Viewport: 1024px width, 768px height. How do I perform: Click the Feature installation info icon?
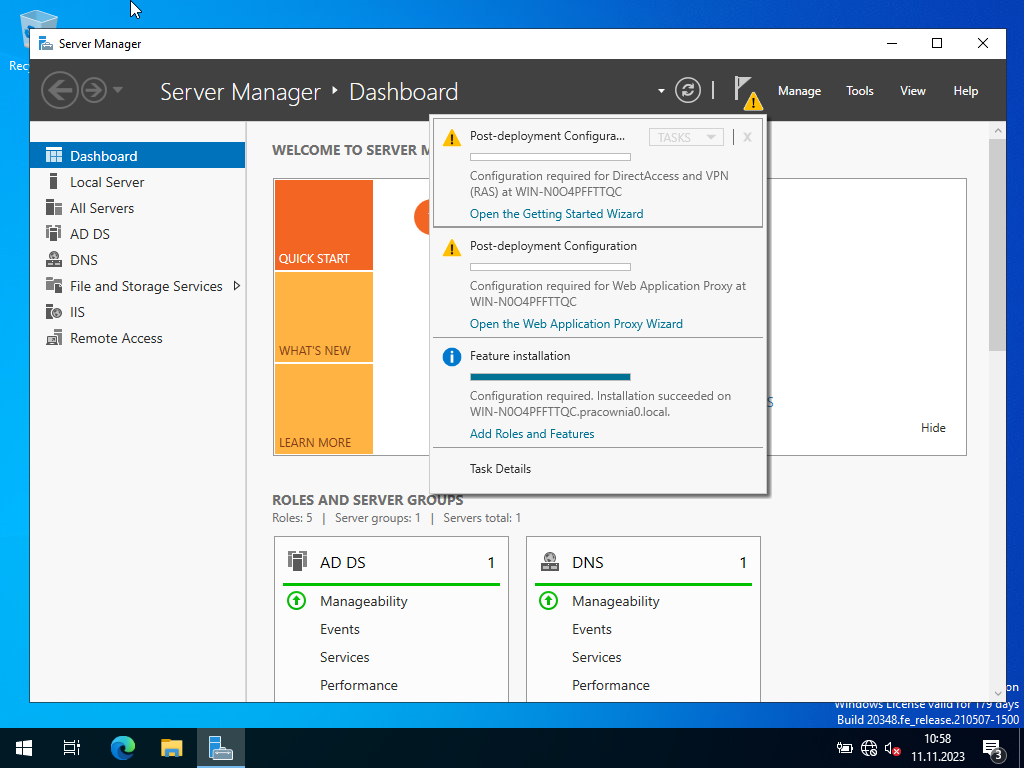tap(451, 357)
